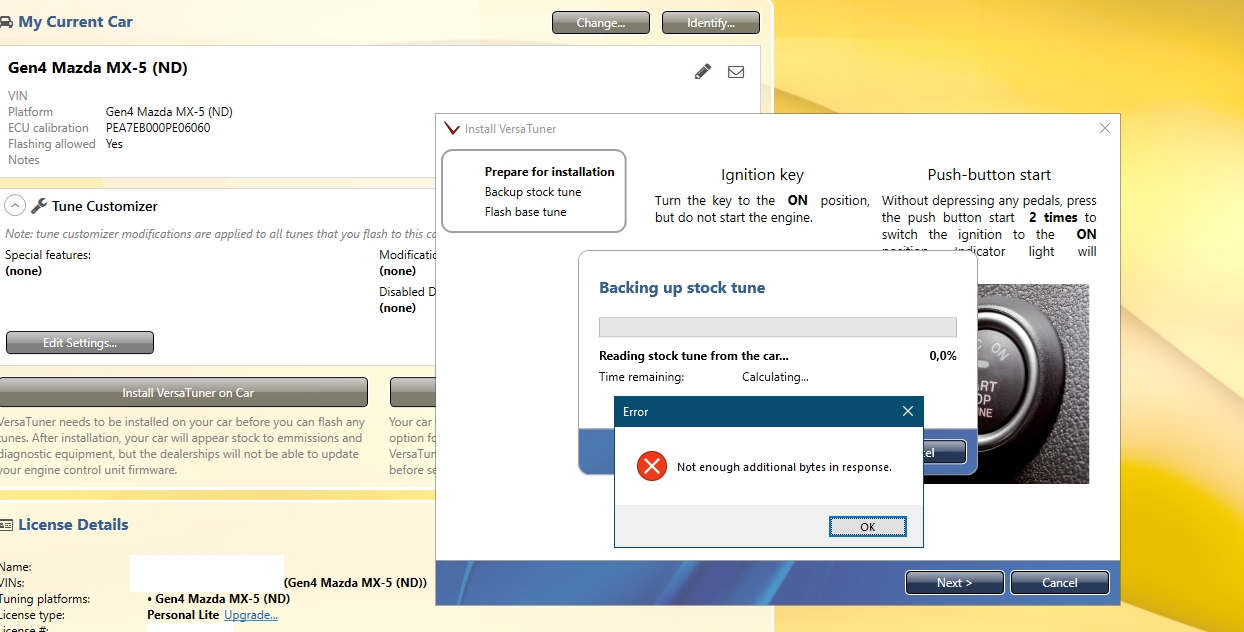Open Edit Settings... for the tune customizer

coord(80,343)
